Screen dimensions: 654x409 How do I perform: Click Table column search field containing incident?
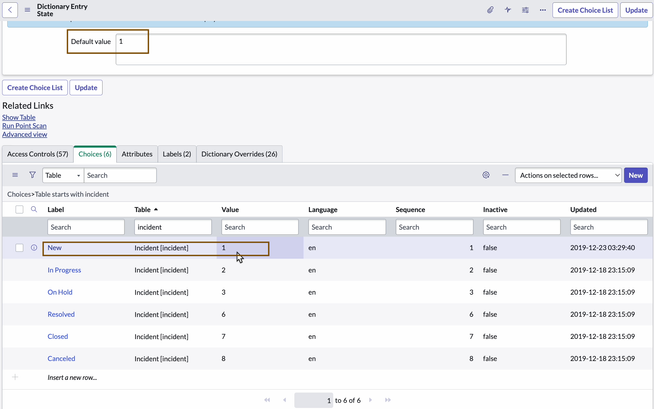coord(173,227)
